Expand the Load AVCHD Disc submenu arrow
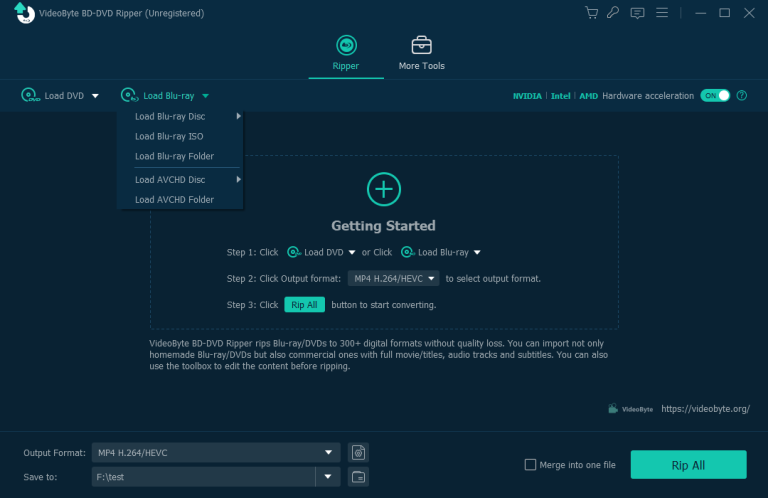 tap(239, 179)
